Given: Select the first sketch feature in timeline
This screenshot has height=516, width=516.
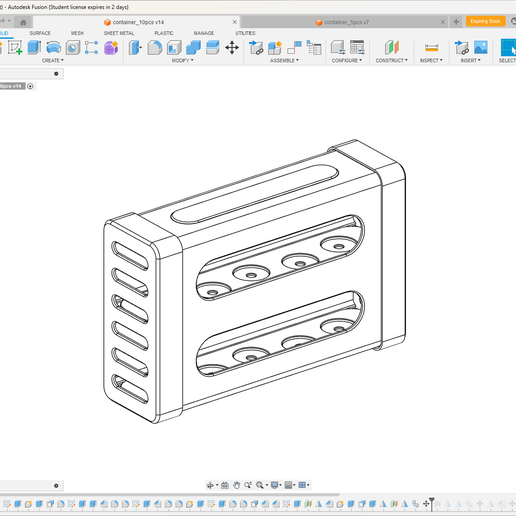Looking at the screenshot, I should (7, 504).
